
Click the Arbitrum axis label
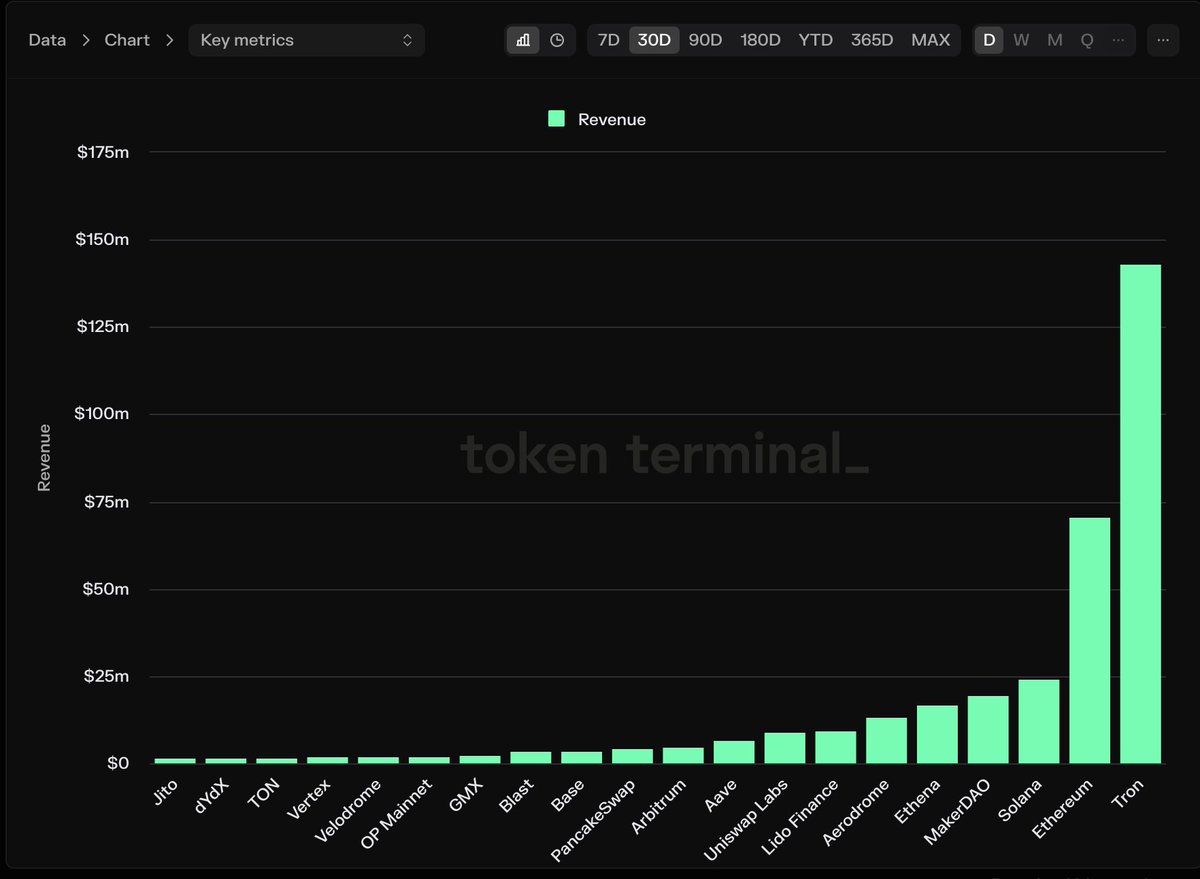click(661, 806)
